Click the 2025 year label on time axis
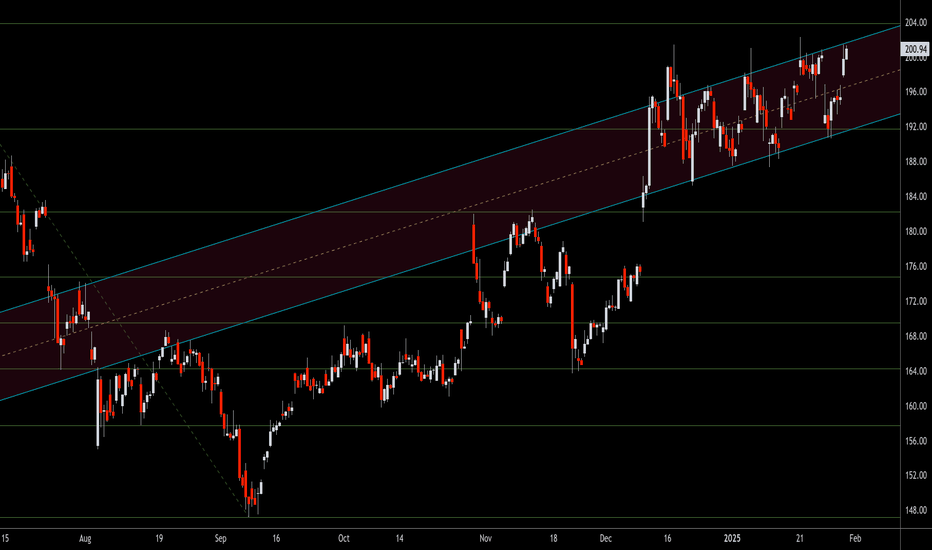Screen dimensions: 932x550 [x=732, y=539]
